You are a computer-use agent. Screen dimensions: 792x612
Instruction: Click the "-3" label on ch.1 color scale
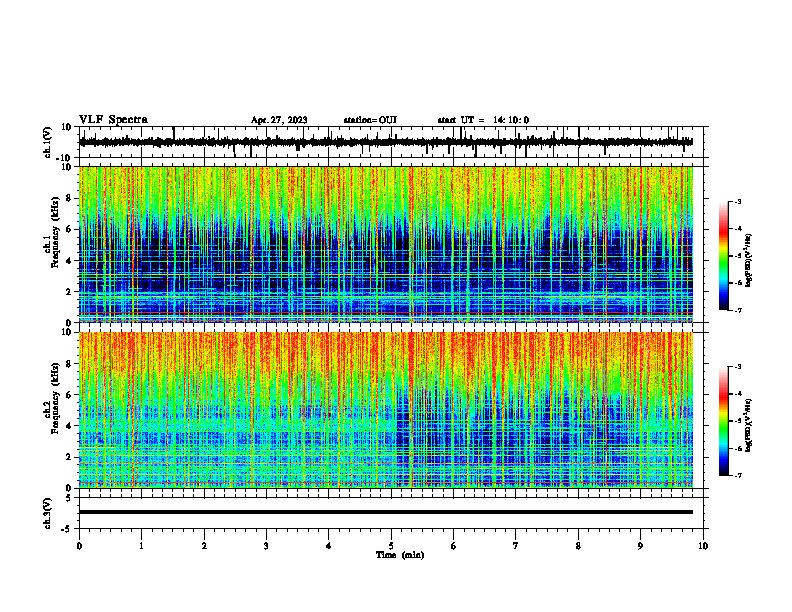(737, 201)
